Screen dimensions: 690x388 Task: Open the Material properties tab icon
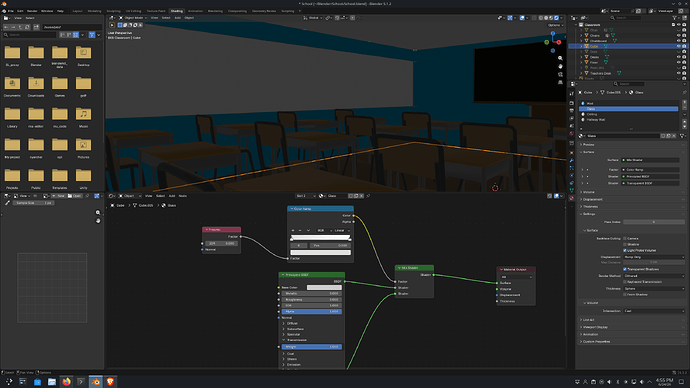572,198
